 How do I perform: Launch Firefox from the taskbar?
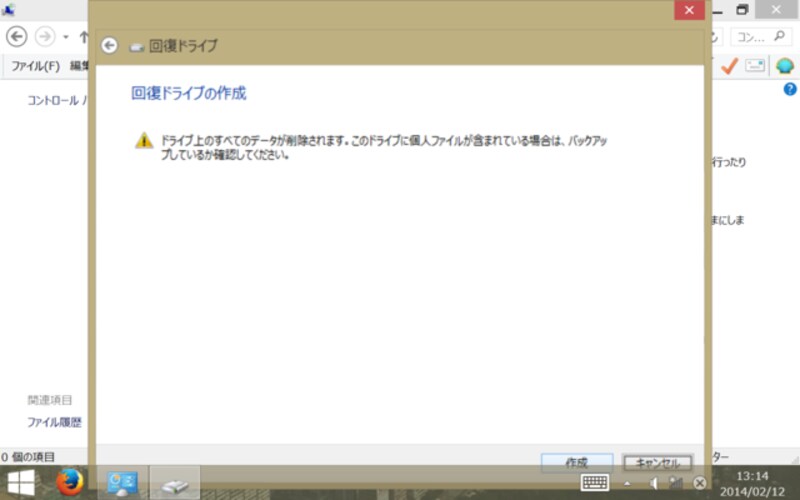click(70, 482)
